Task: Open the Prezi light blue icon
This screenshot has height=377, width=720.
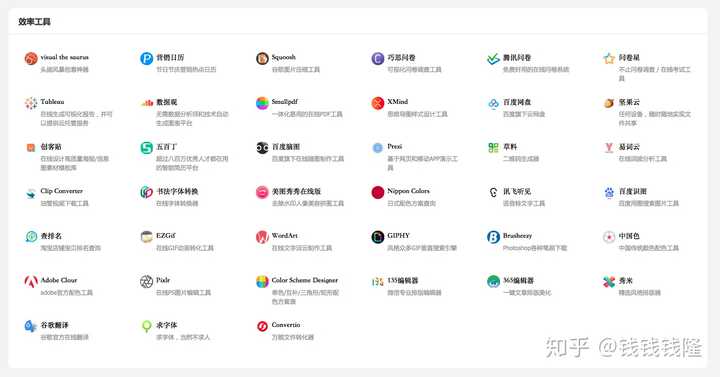Action: point(377,147)
